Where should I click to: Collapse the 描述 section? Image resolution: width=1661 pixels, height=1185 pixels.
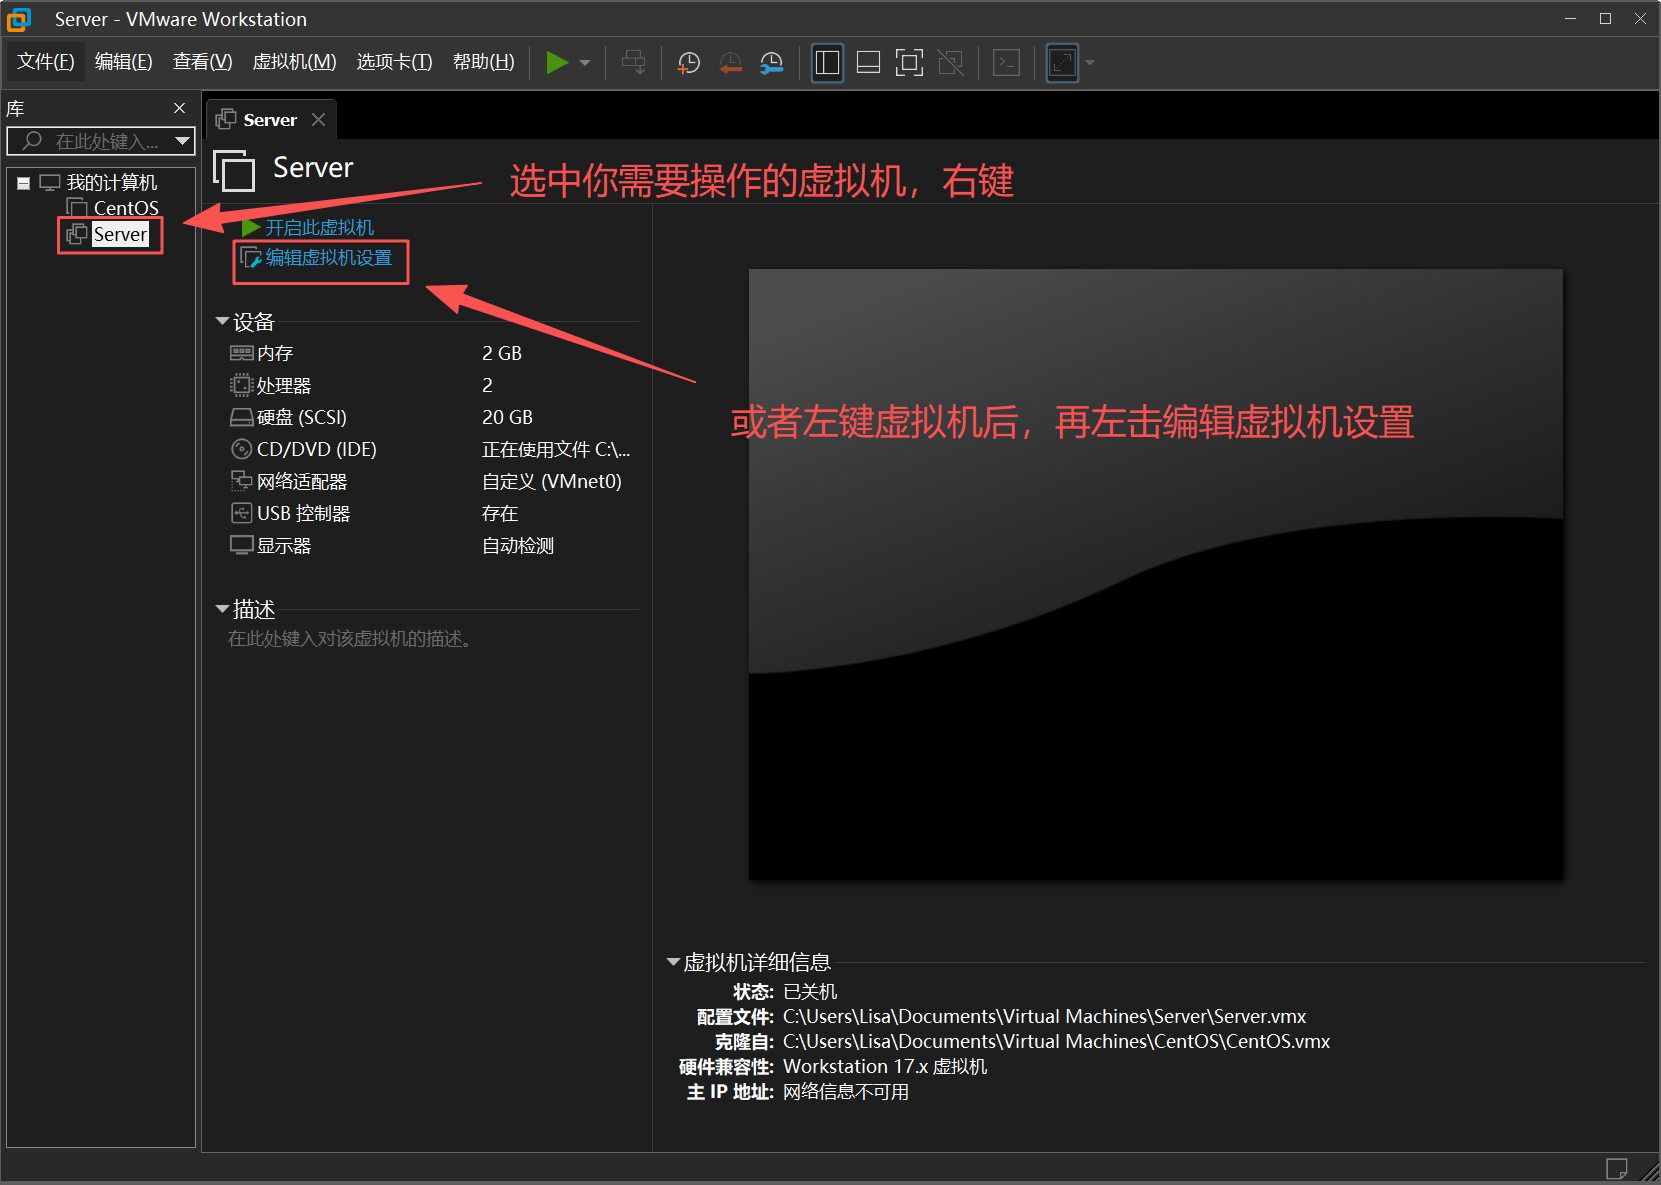point(222,608)
